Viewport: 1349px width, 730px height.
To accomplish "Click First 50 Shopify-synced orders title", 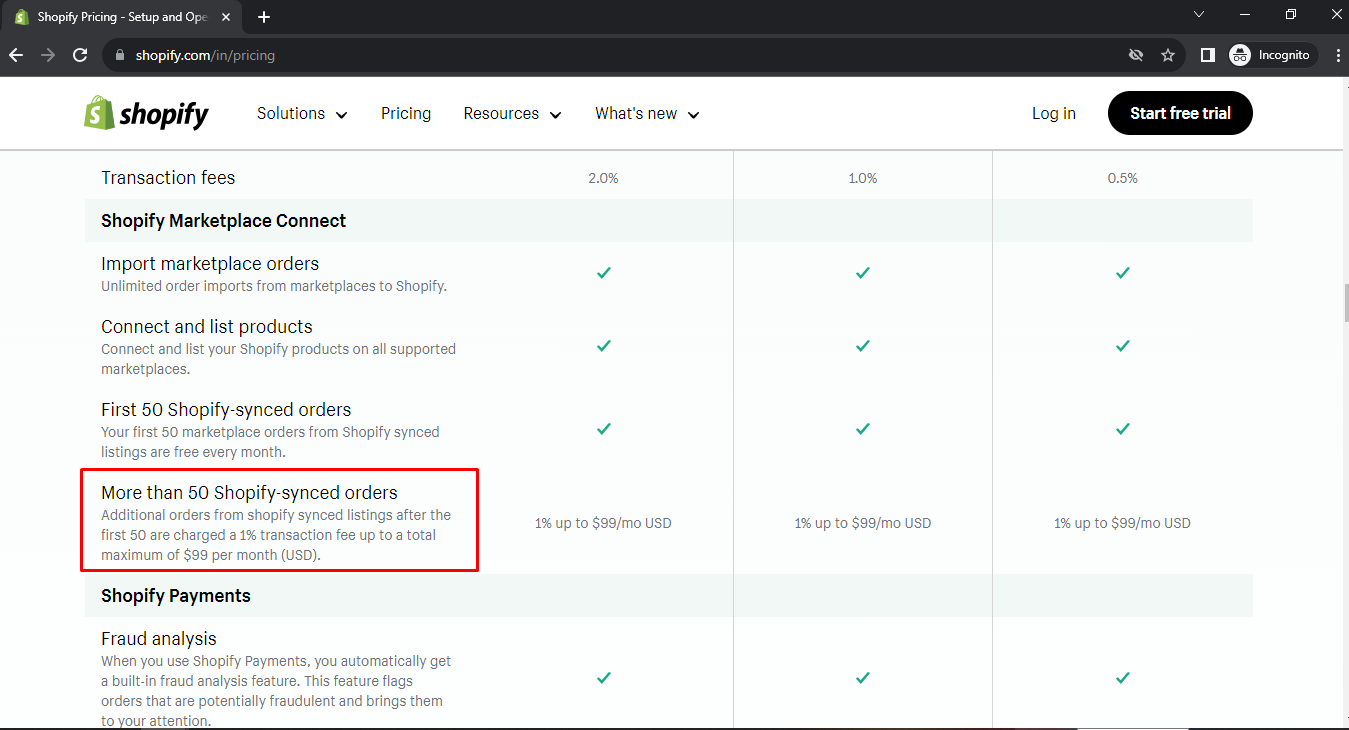I will point(226,410).
